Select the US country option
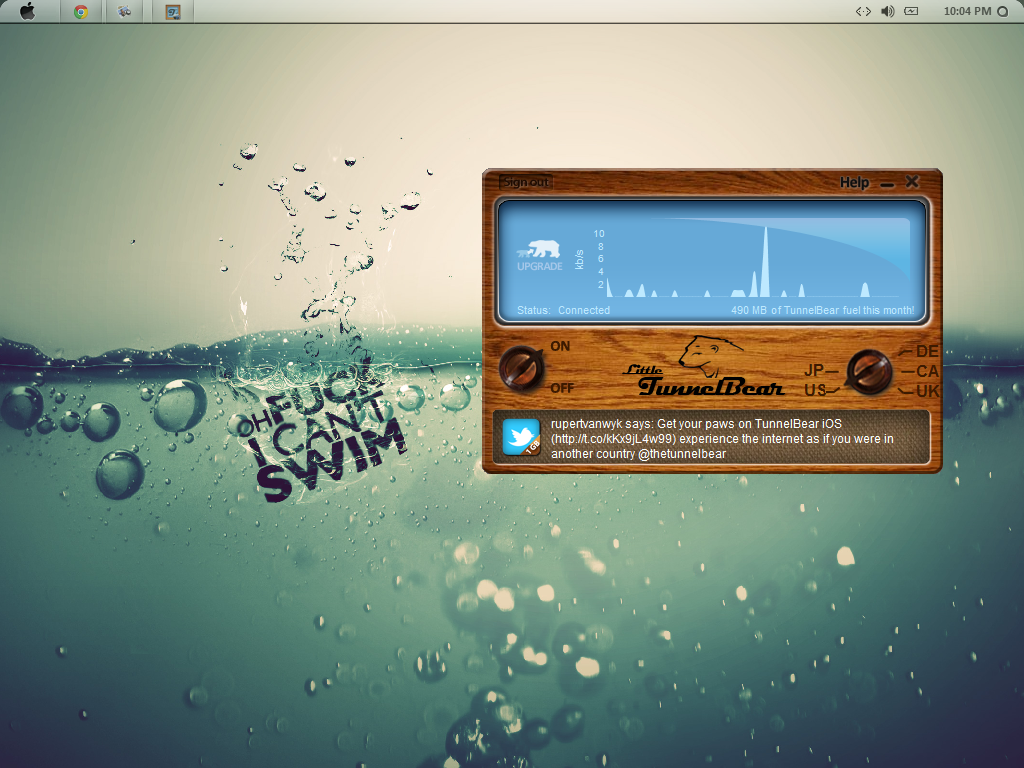 tap(815, 390)
